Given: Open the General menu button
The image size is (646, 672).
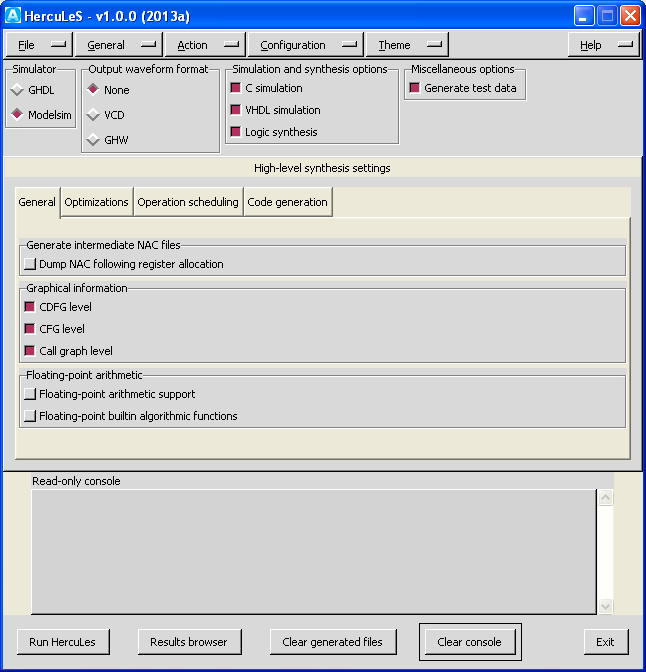Looking at the screenshot, I should tap(119, 45).
